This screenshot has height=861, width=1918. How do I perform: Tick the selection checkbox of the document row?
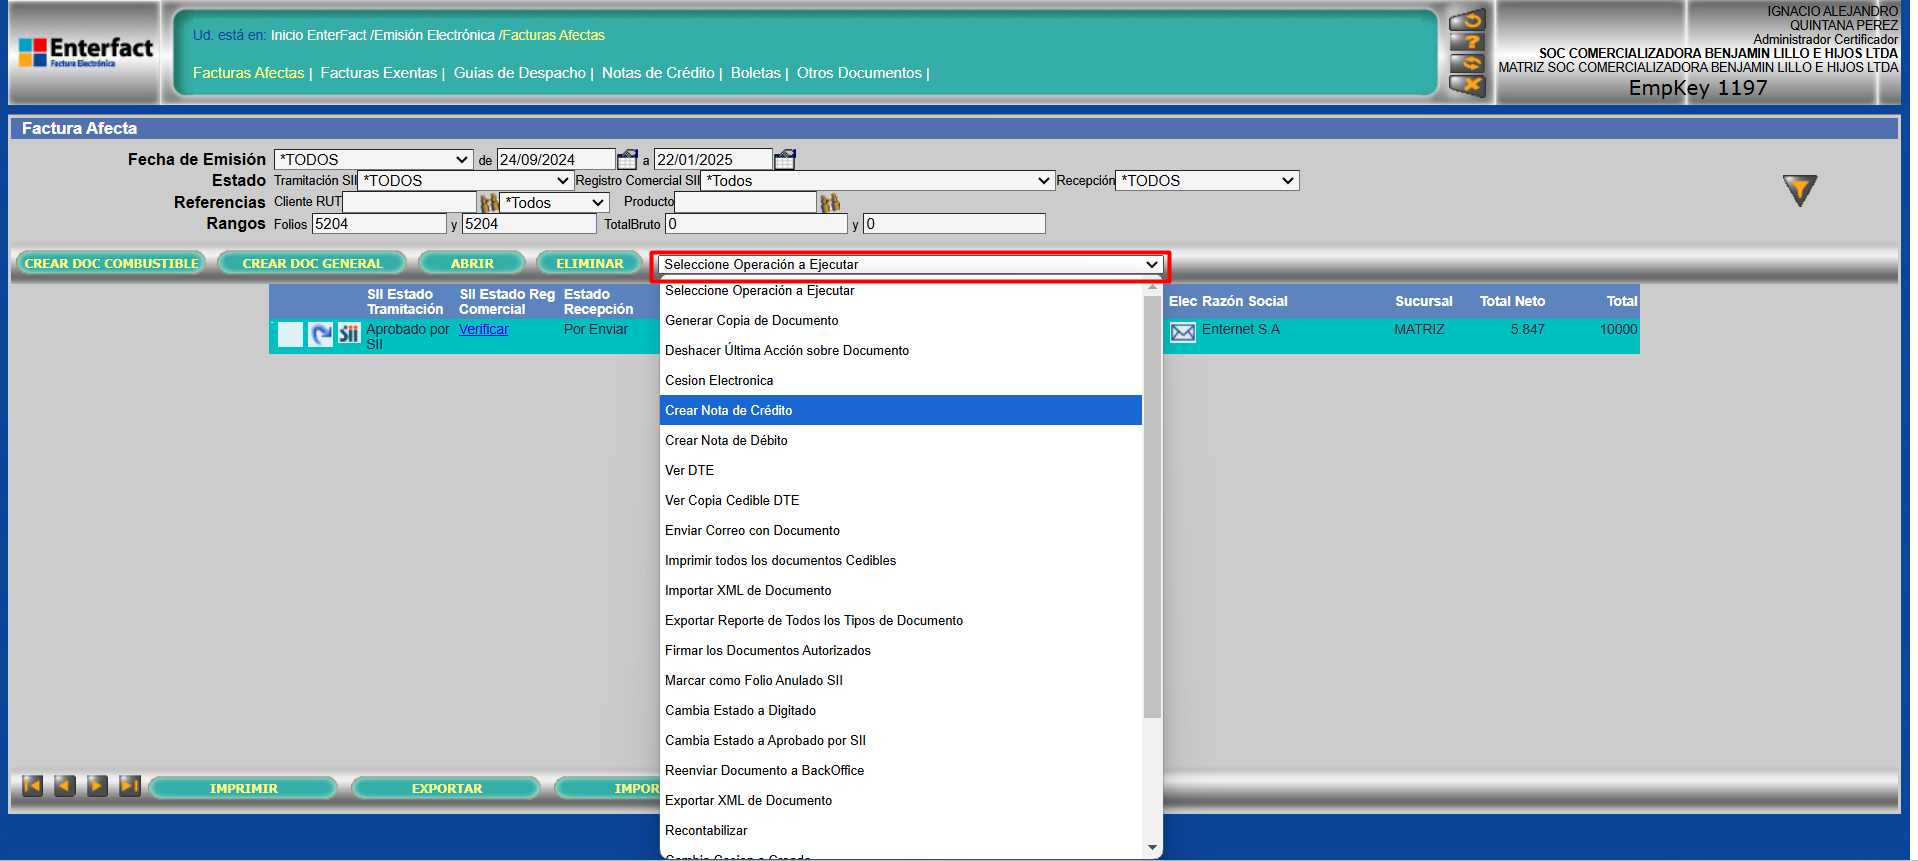click(290, 334)
